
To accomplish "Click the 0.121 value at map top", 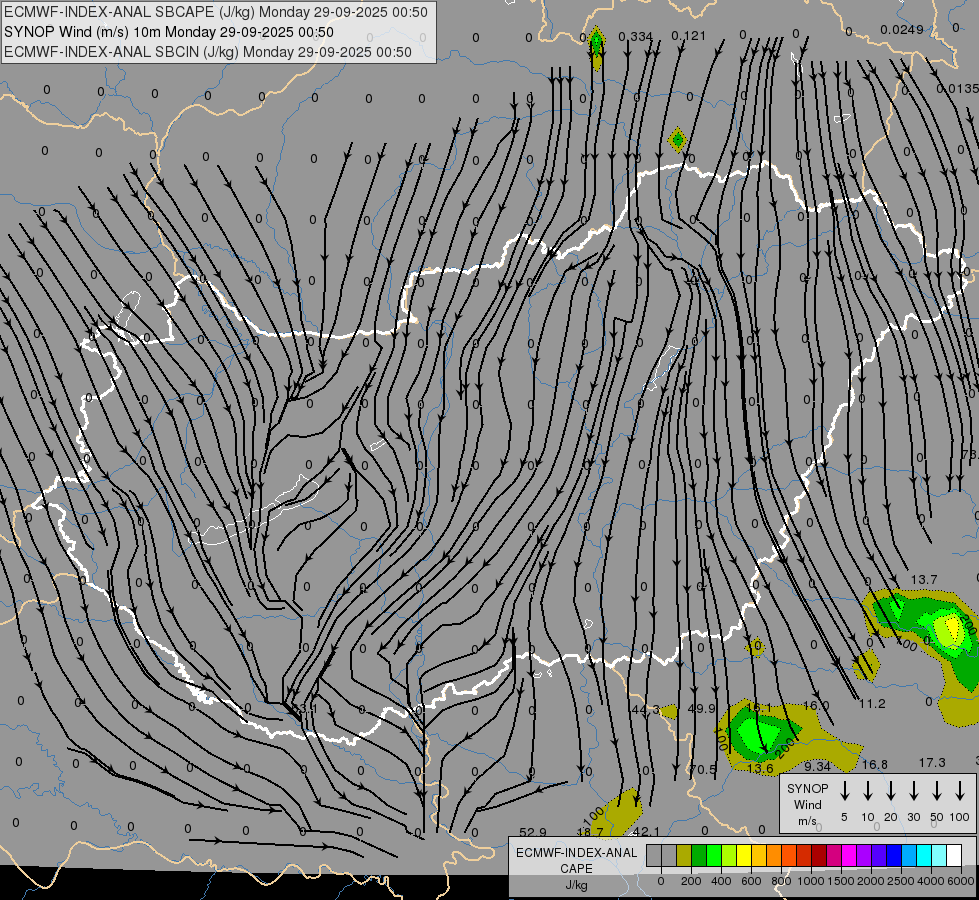I will [x=689, y=36].
